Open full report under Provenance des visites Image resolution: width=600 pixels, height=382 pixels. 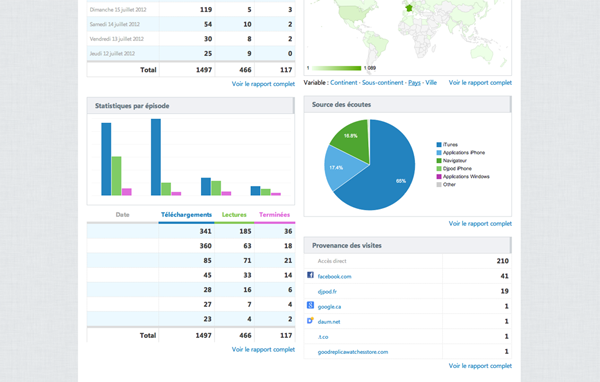click(x=480, y=366)
